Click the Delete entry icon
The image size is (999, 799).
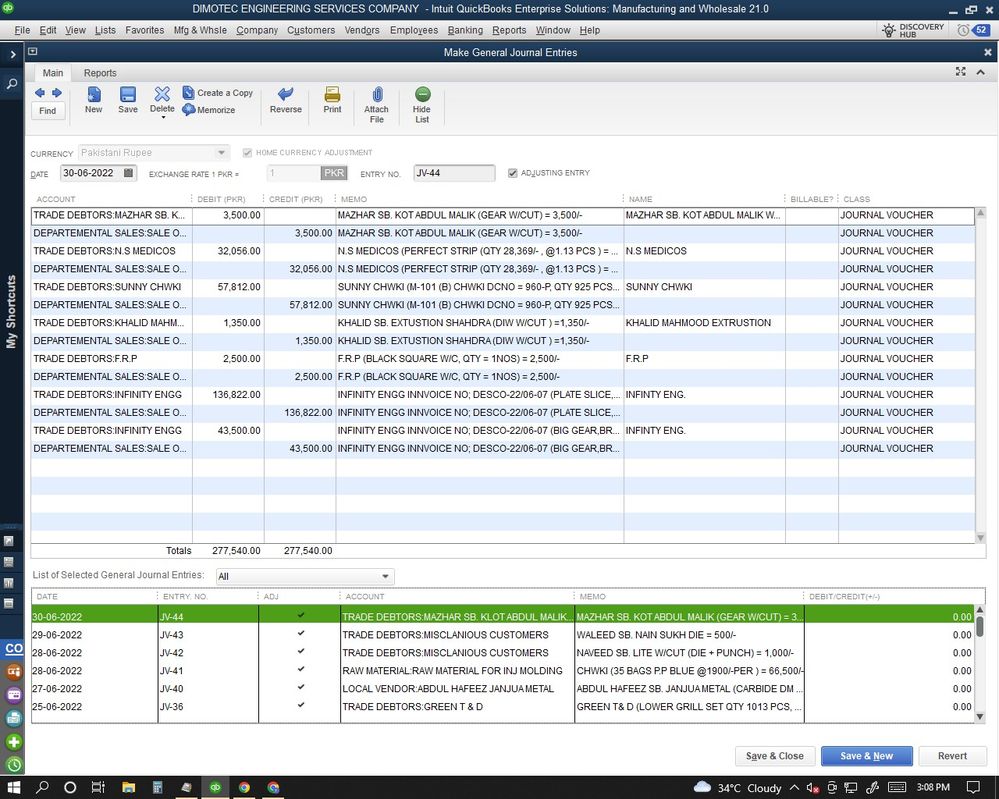point(162,94)
